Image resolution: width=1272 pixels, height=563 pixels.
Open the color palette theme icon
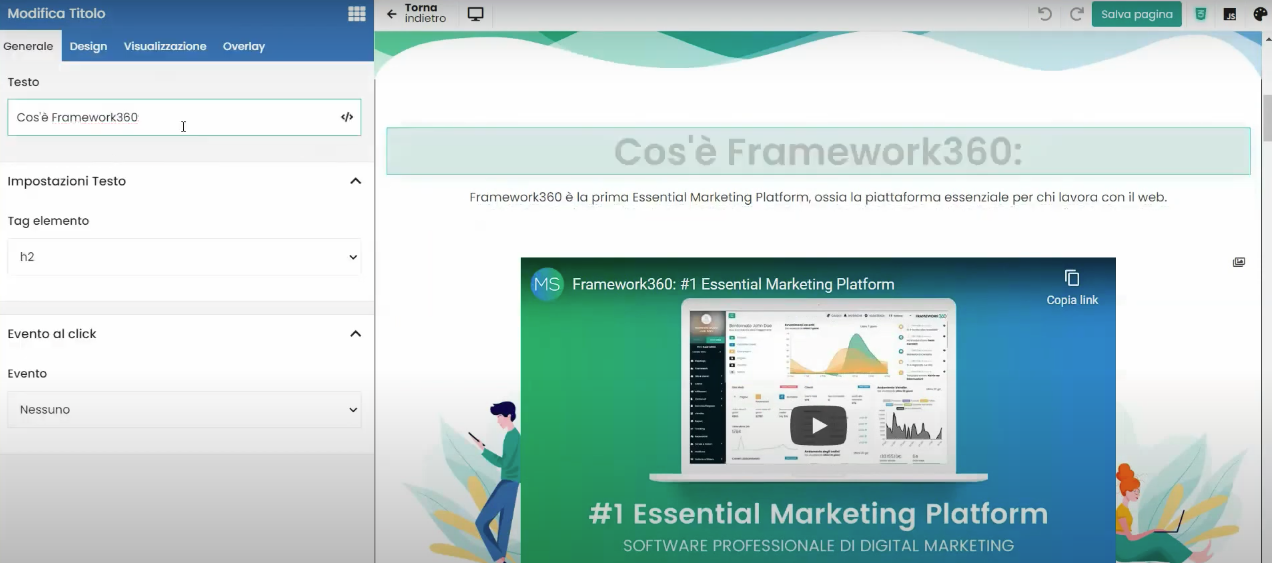pyautogui.click(x=1260, y=14)
